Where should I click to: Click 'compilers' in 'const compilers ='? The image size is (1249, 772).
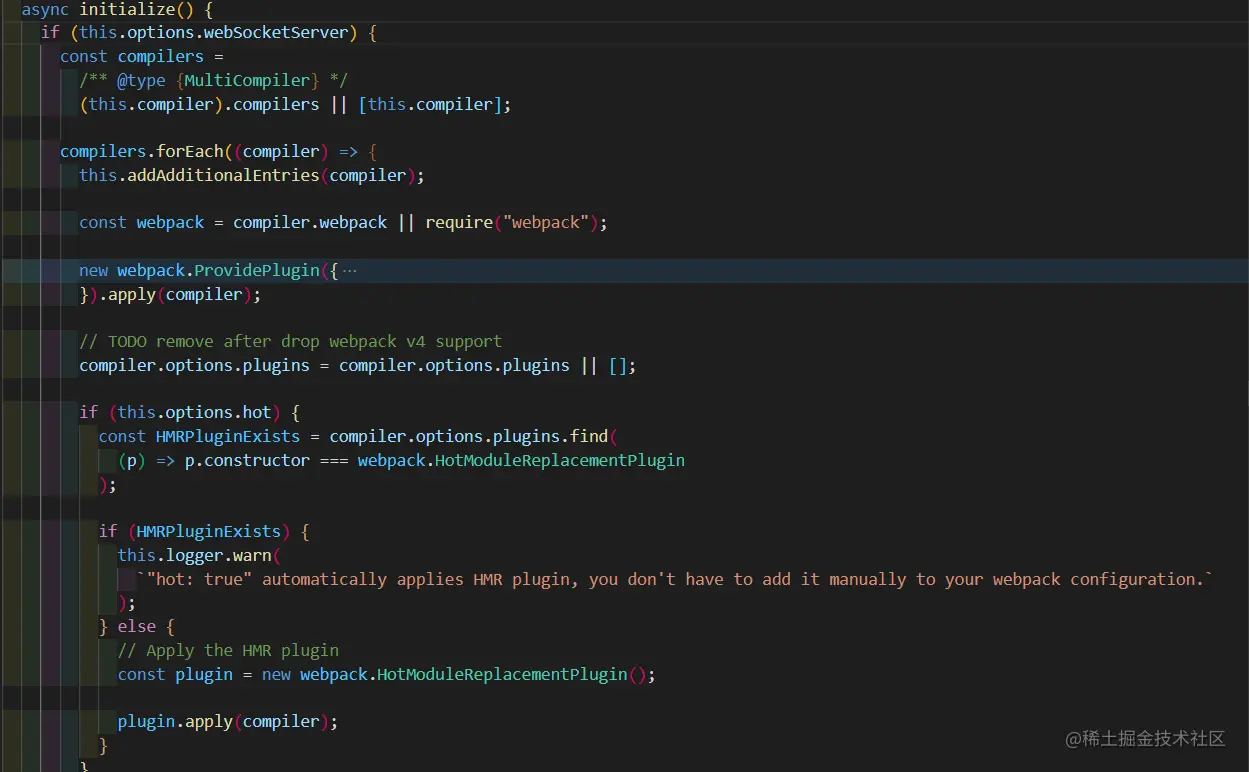[x=161, y=57]
